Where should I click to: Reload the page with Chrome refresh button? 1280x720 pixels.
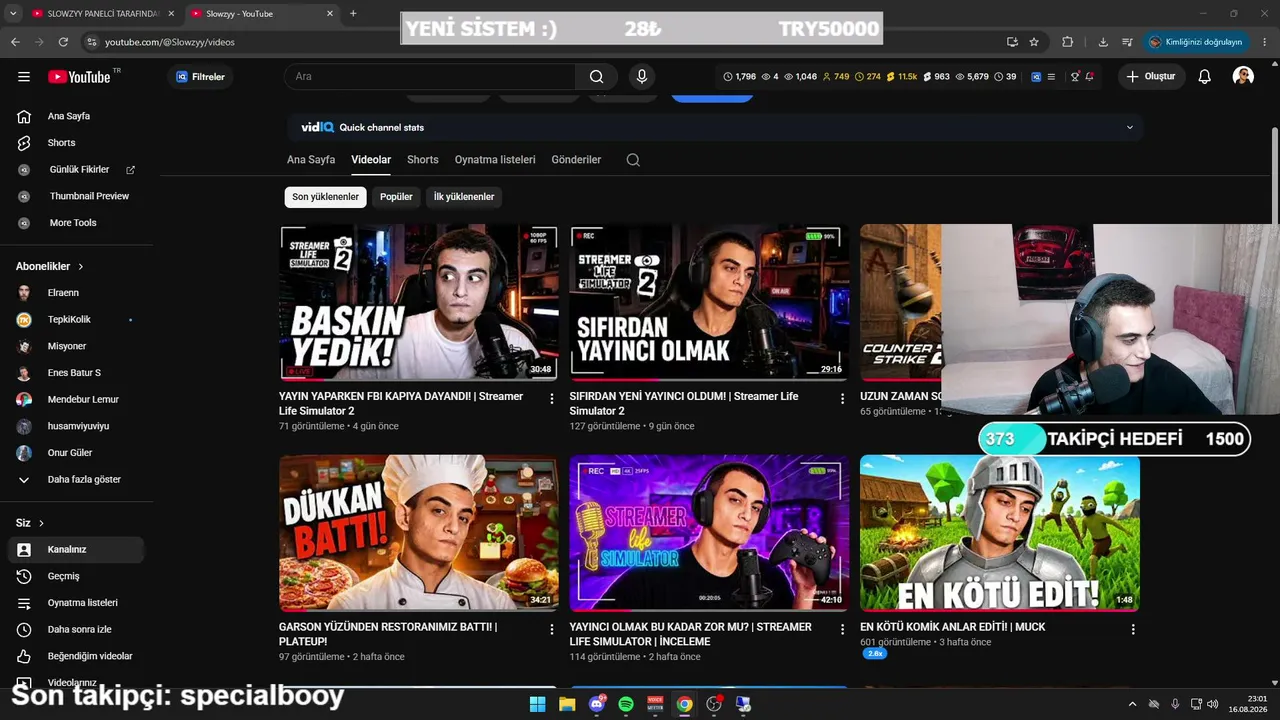[63, 42]
